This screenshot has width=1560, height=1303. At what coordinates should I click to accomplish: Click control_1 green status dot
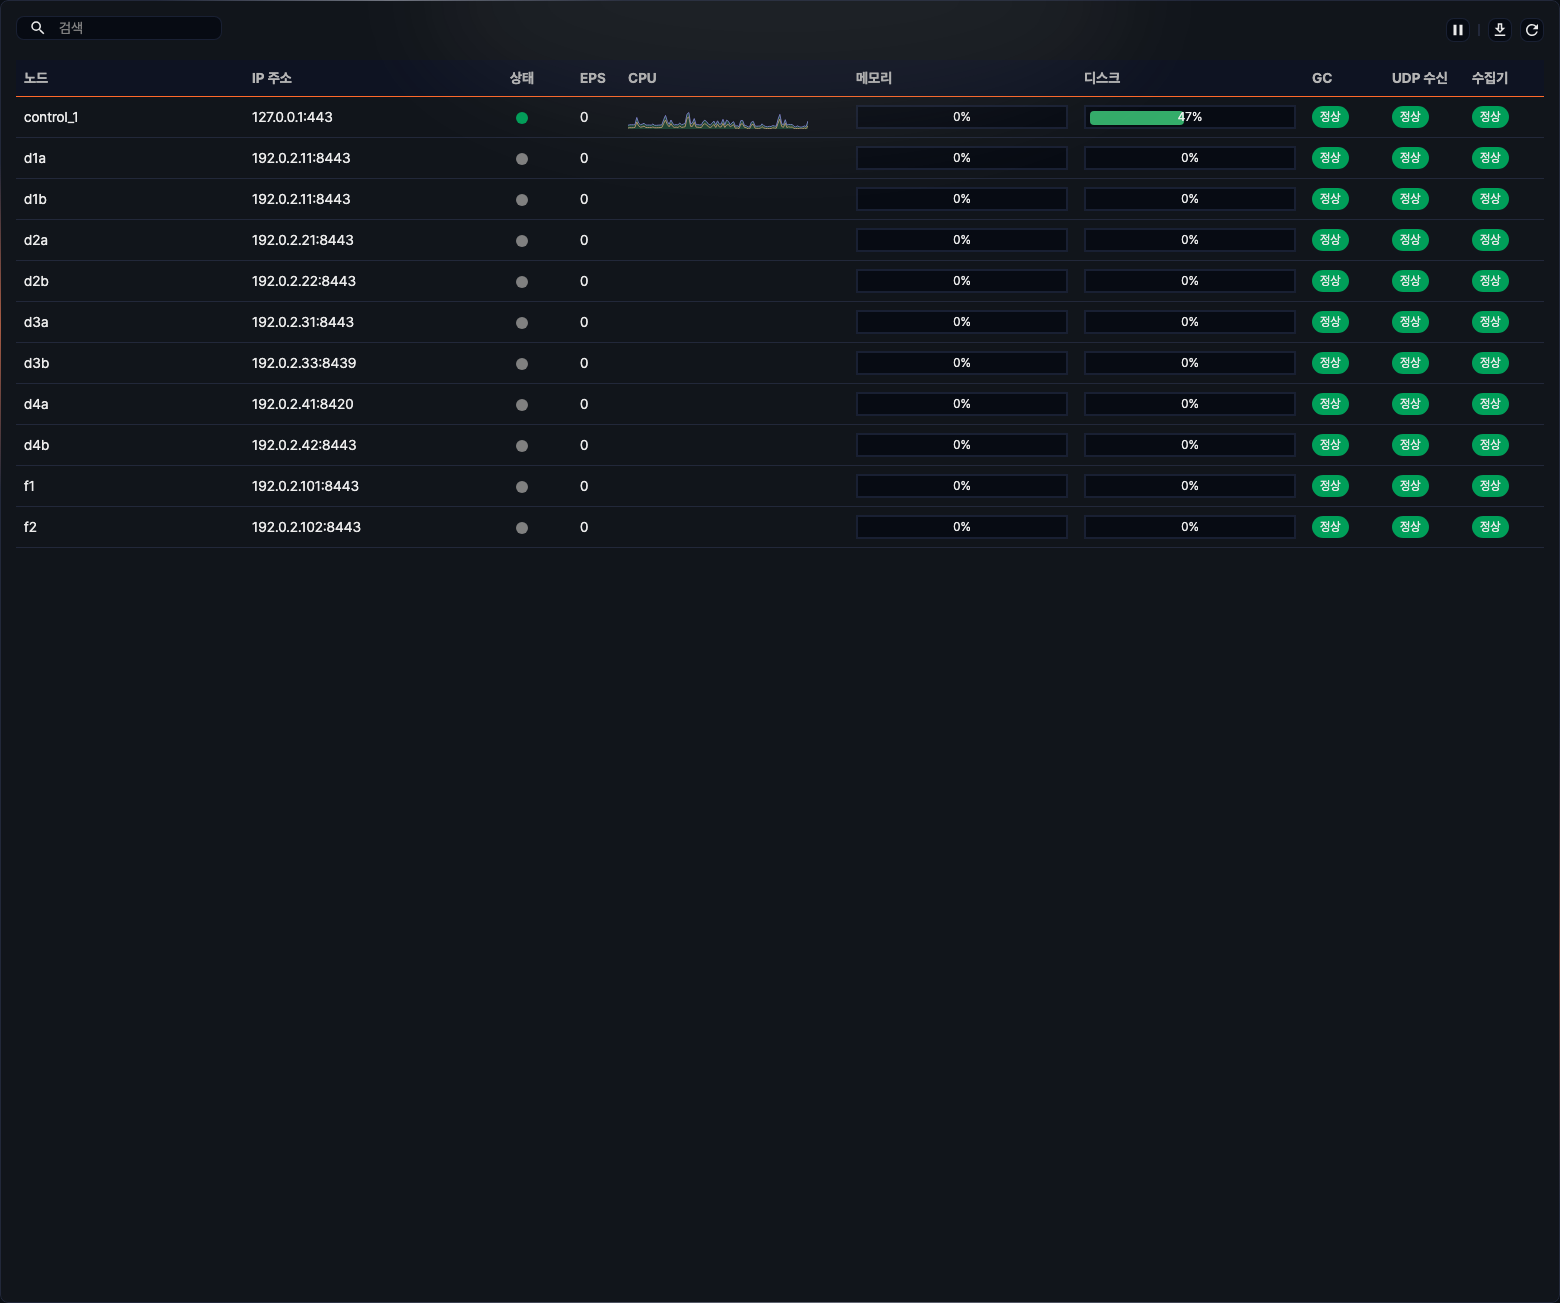(x=521, y=118)
